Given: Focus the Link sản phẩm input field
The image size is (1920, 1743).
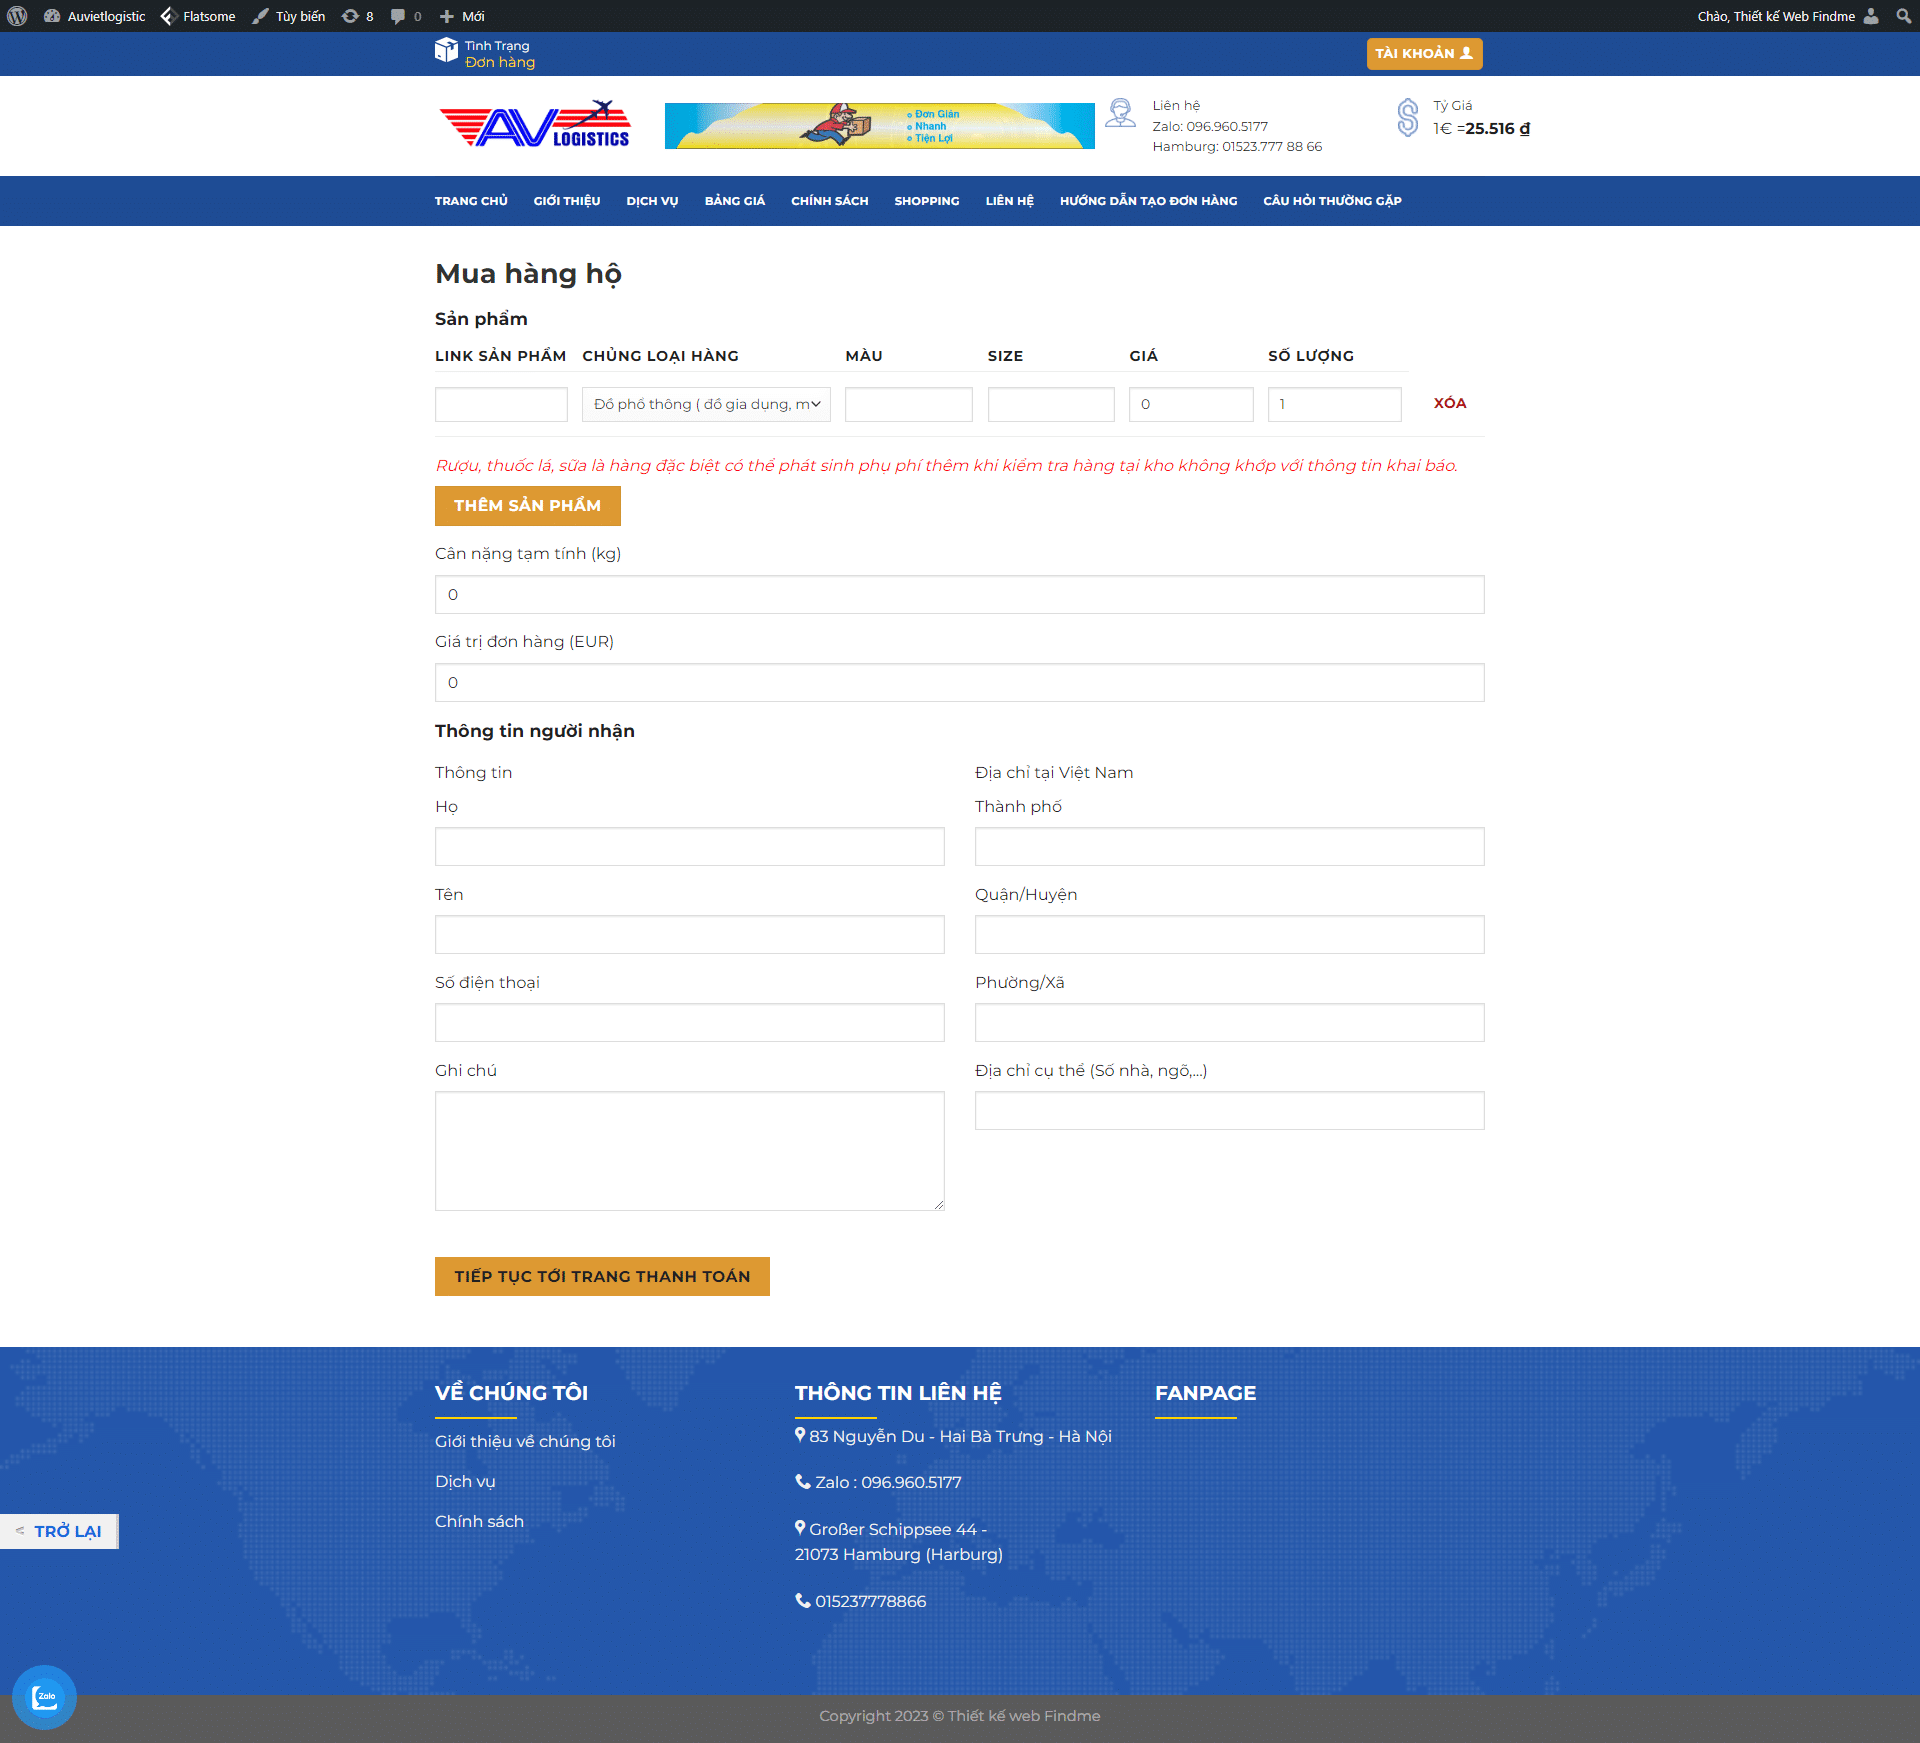Looking at the screenshot, I should (501, 404).
